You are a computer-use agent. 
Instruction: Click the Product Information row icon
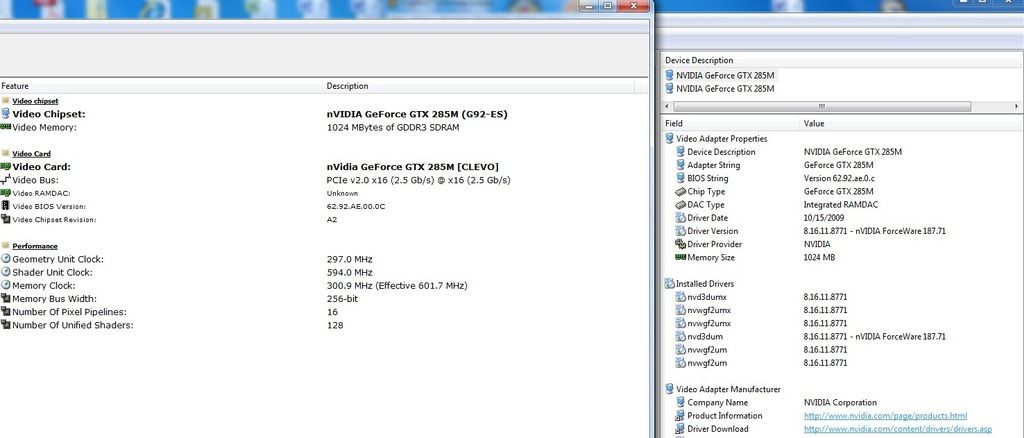click(680, 416)
